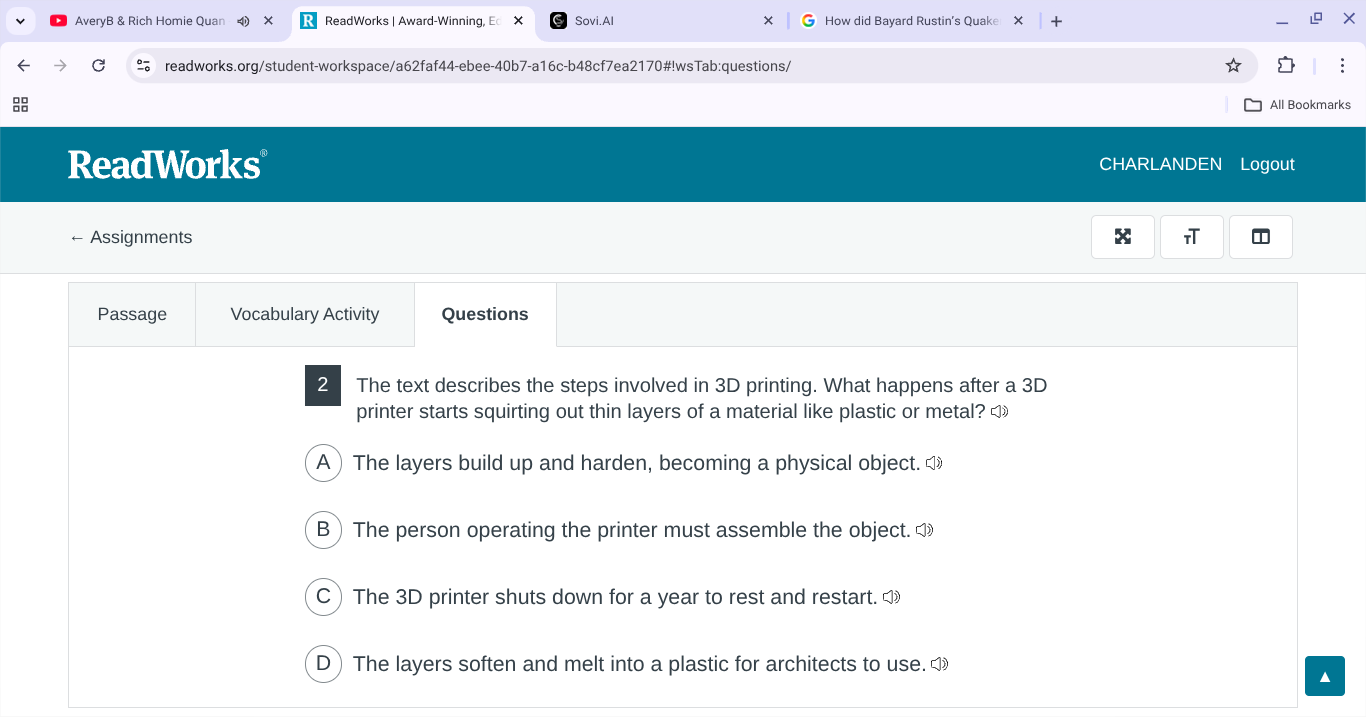Select answer choice A radio circle
The height and width of the screenshot is (717, 1366).
click(322, 463)
